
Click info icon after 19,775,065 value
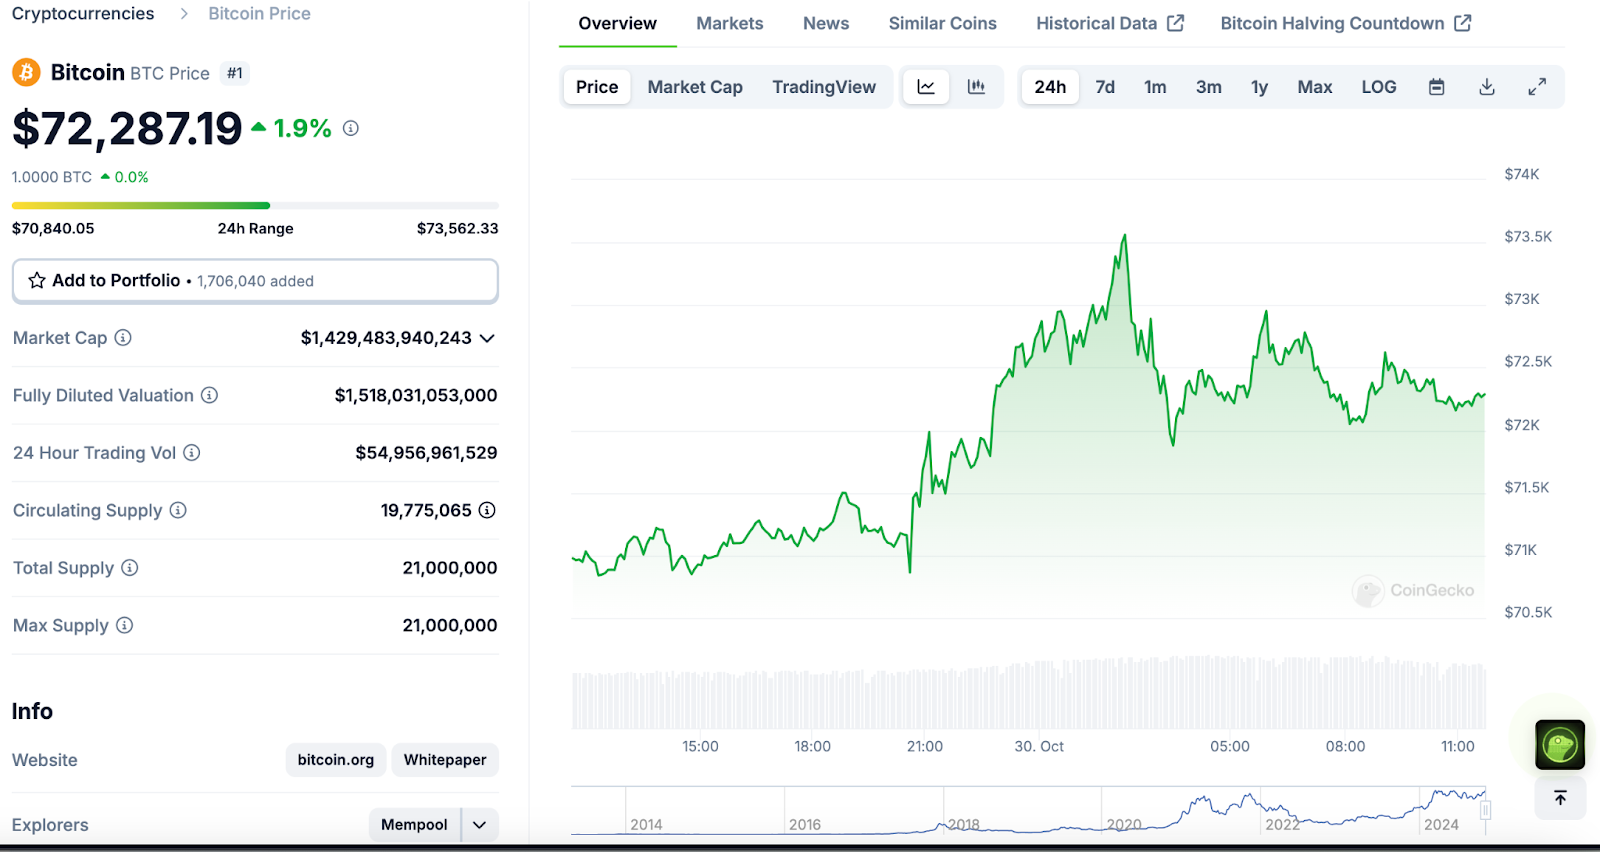[x=487, y=510]
